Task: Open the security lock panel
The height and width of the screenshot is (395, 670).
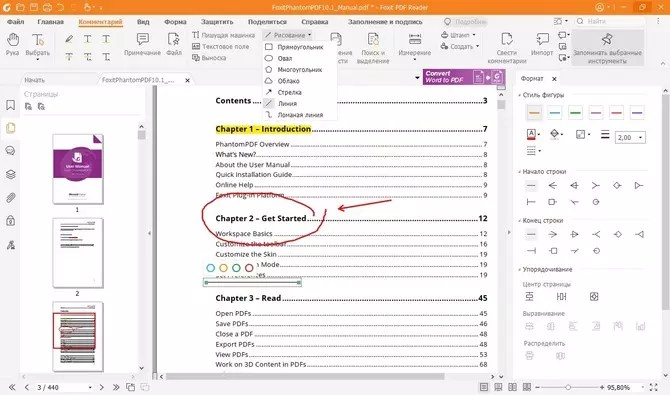Action: pyautogui.click(x=11, y=221)
